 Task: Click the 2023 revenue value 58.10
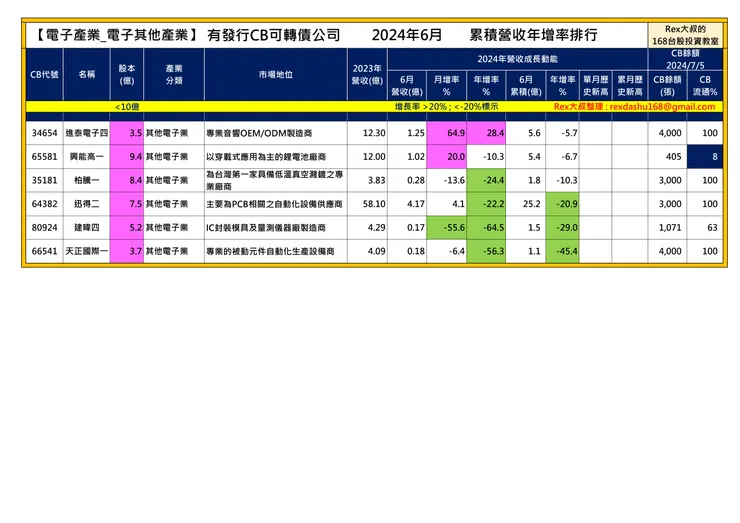(x=374, y=204)
